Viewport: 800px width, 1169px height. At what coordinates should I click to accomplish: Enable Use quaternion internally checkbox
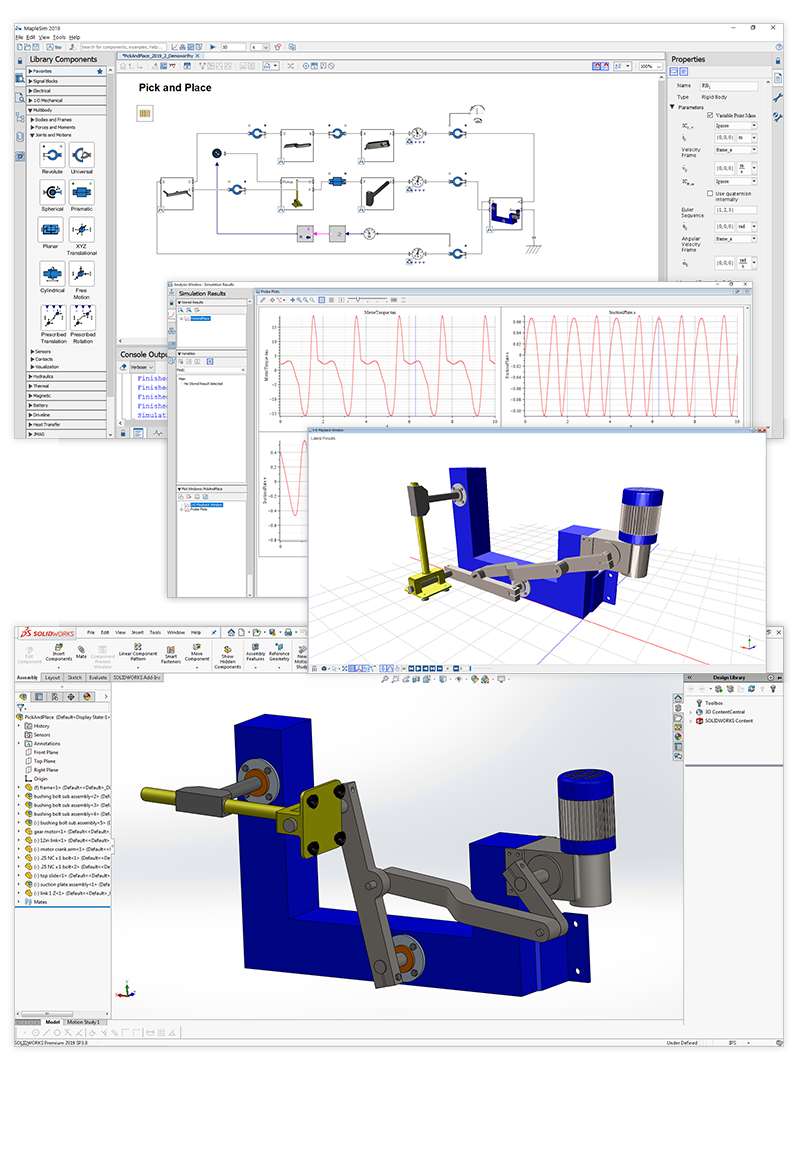pyautogui.click(x=710, y=193)
